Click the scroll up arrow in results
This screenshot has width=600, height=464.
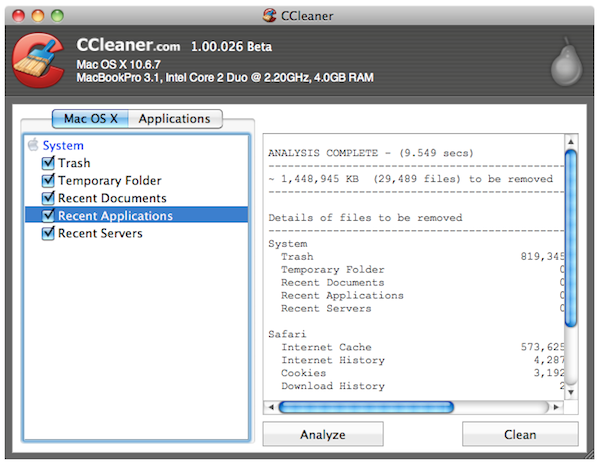tap(571, 142)
